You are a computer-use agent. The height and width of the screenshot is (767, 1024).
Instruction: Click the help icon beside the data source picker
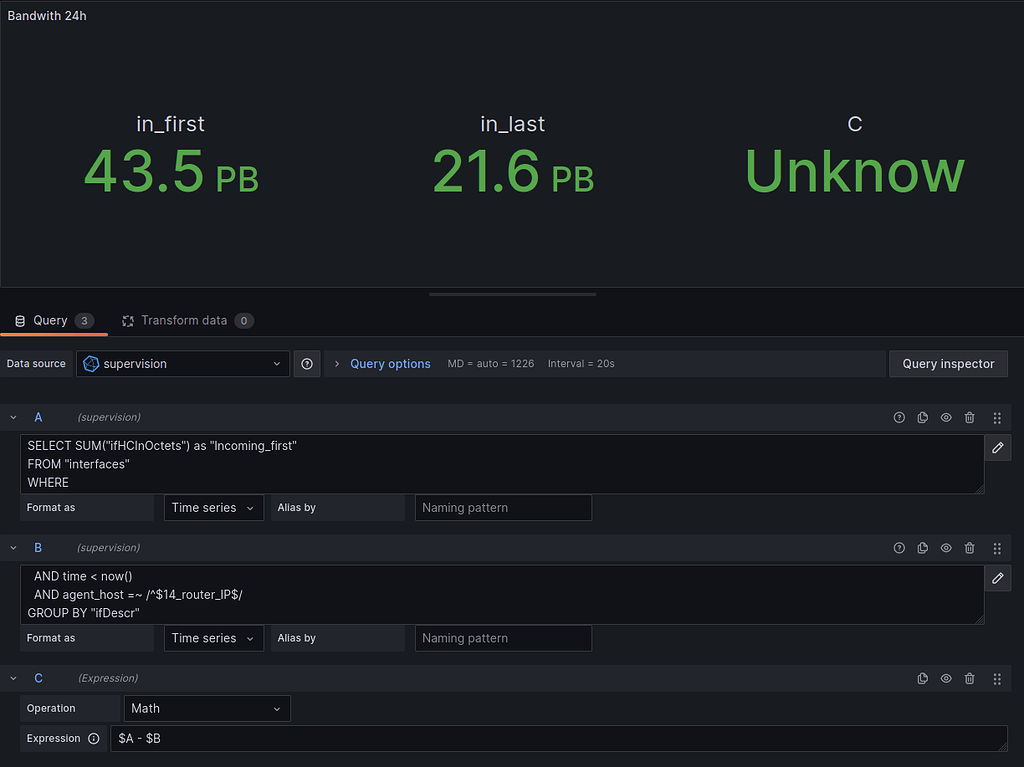pyautogui.click(x=307, y=363)
